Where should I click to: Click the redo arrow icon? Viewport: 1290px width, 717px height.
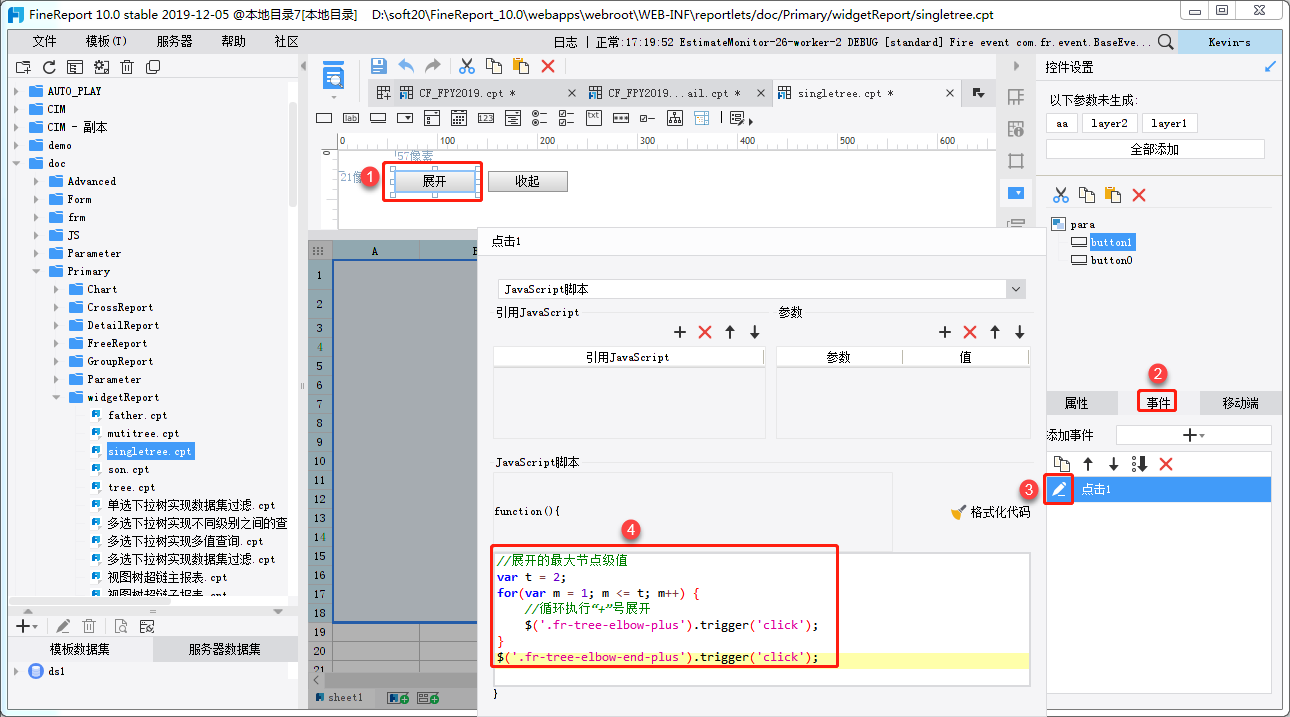click(433, 66)
